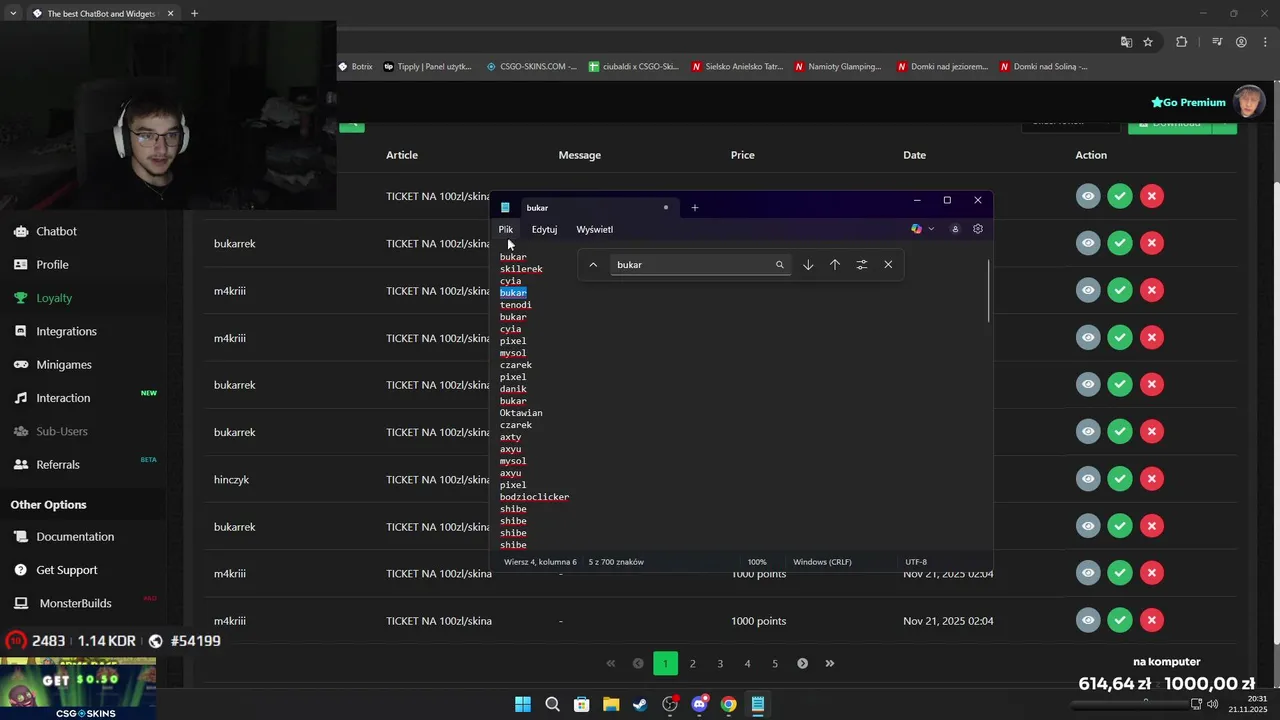View the hinczyk redemption with the eye icon

click(1088, 479)
